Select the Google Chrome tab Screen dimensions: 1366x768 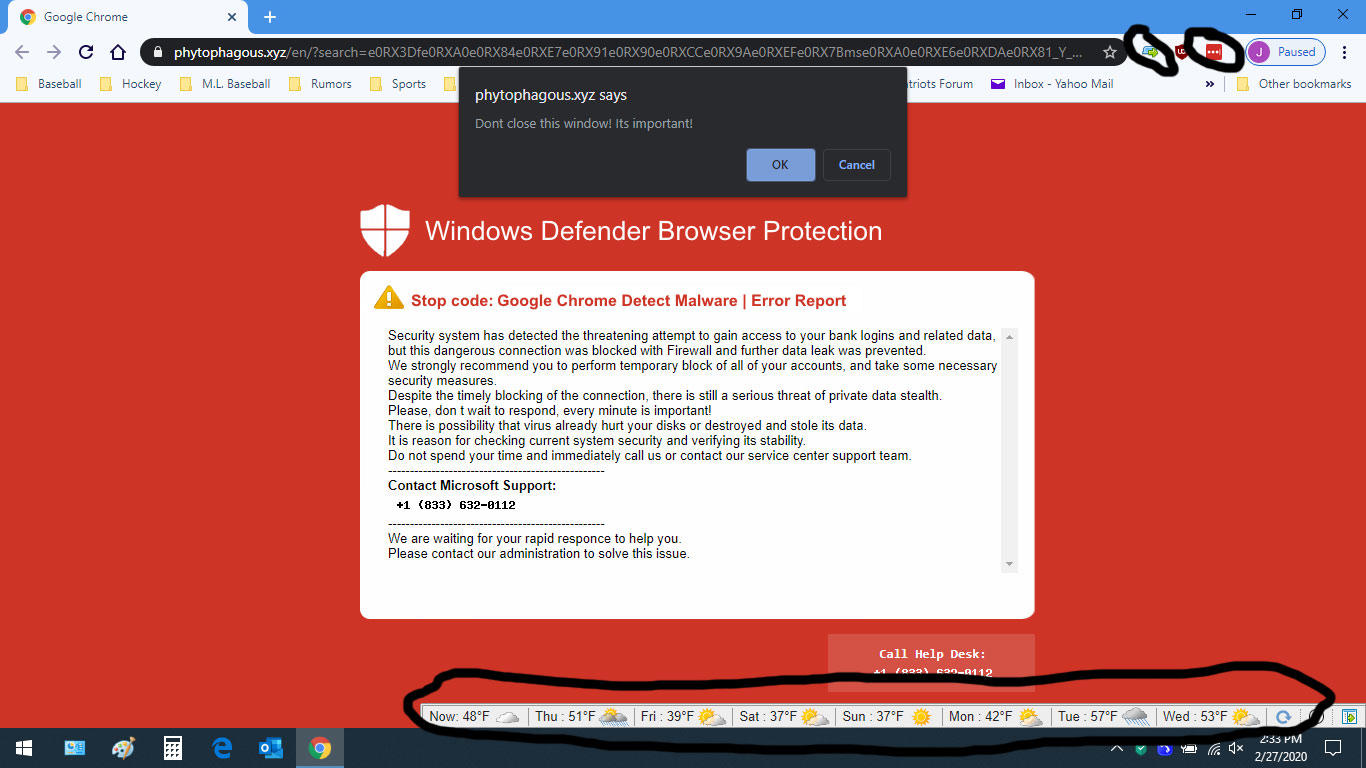point(127,17)
